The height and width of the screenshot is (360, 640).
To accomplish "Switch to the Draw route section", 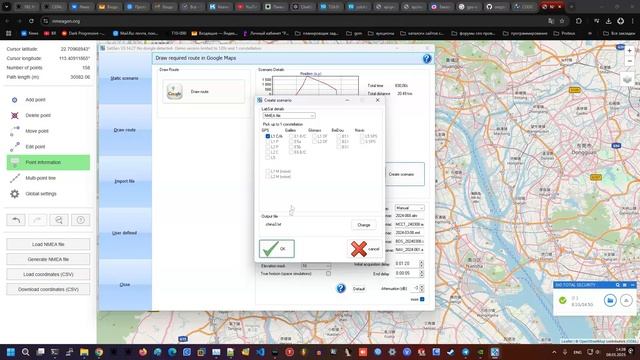I will coord(125,130).
